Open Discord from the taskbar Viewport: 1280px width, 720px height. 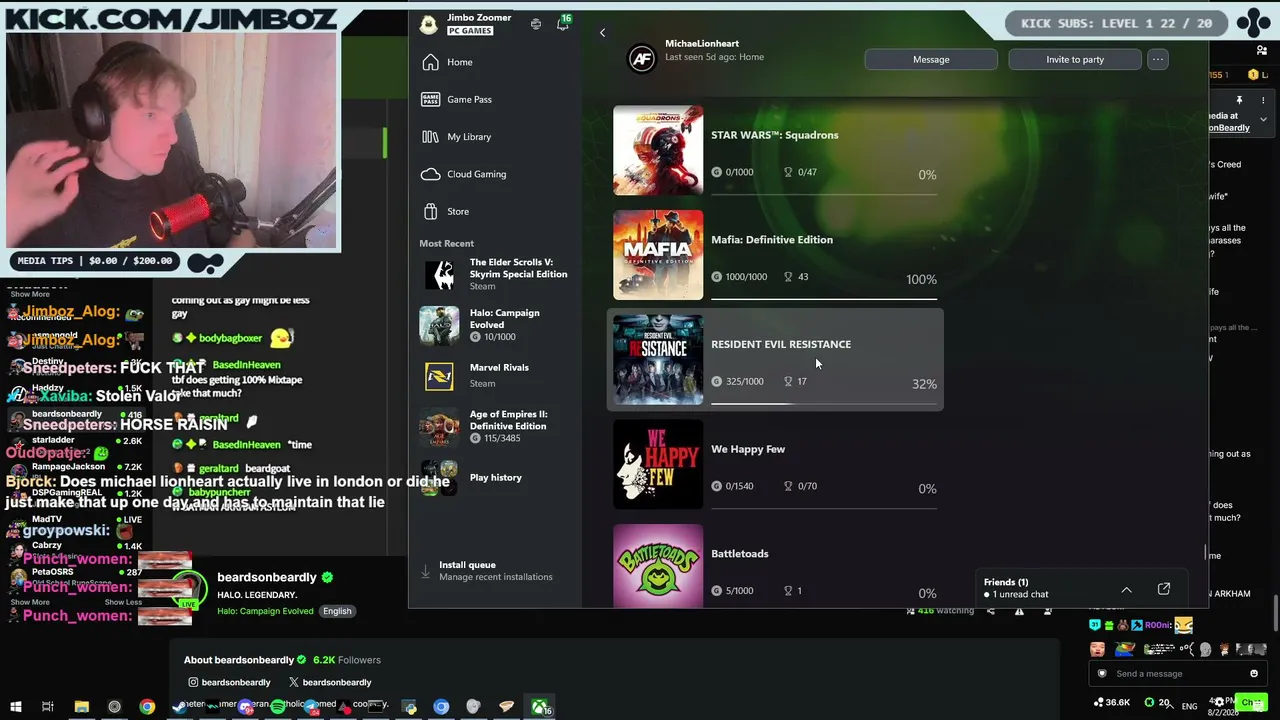(245, 707)
